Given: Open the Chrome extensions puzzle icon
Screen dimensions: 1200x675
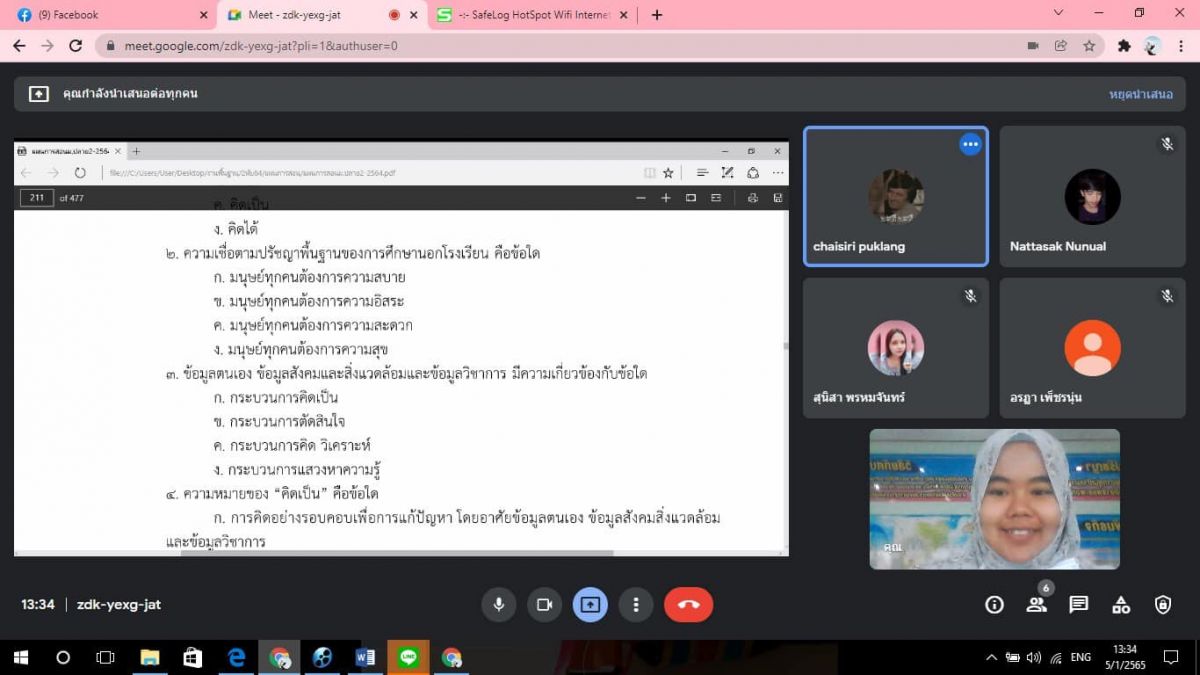Looking at the screenshot, I should (x=1124, y=46).
